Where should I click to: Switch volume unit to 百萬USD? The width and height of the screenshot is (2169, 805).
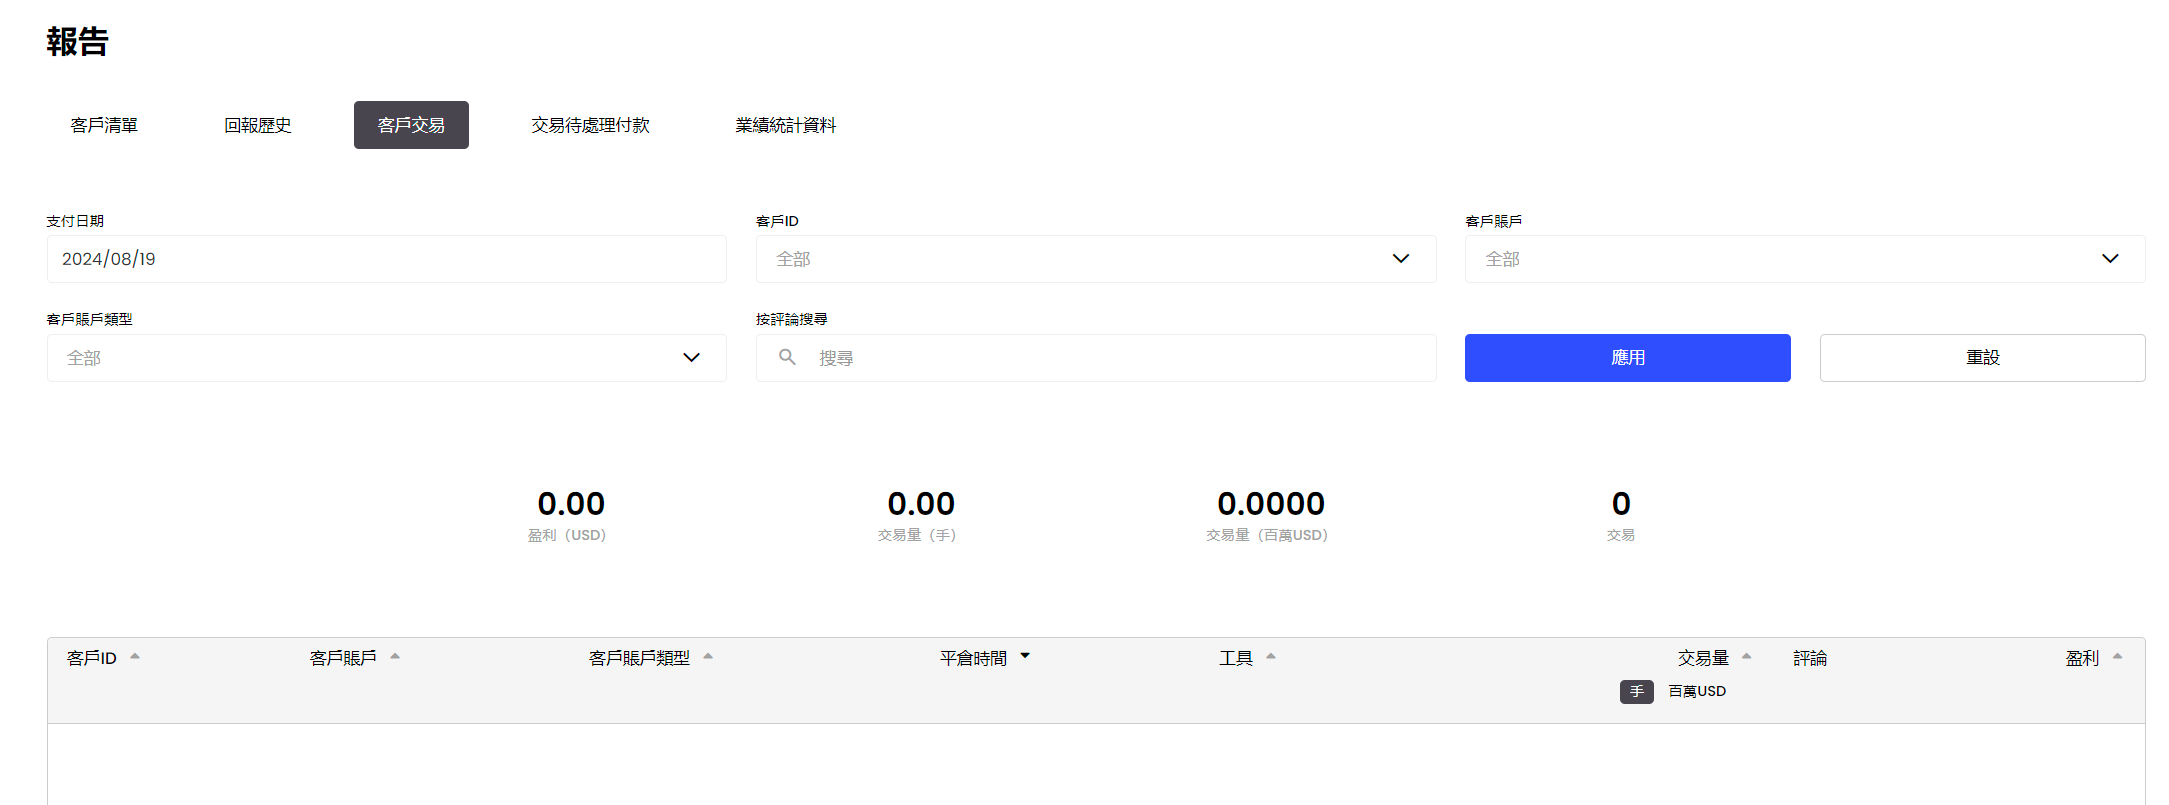1697,691
